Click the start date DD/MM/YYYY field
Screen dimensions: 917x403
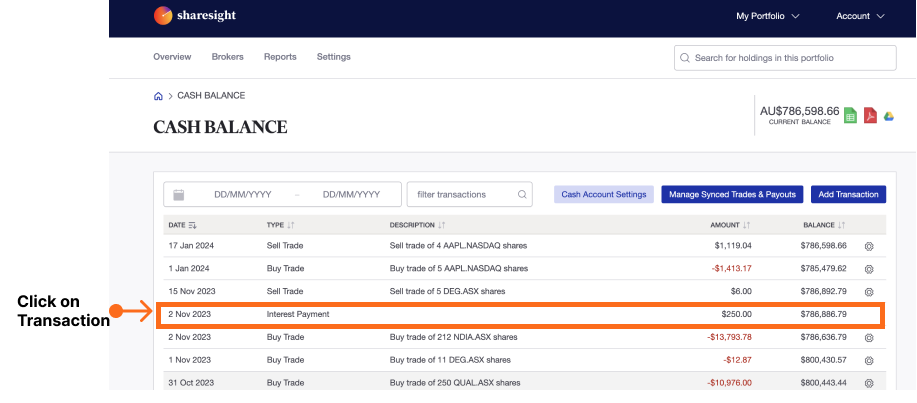click(x=243, y=195)
